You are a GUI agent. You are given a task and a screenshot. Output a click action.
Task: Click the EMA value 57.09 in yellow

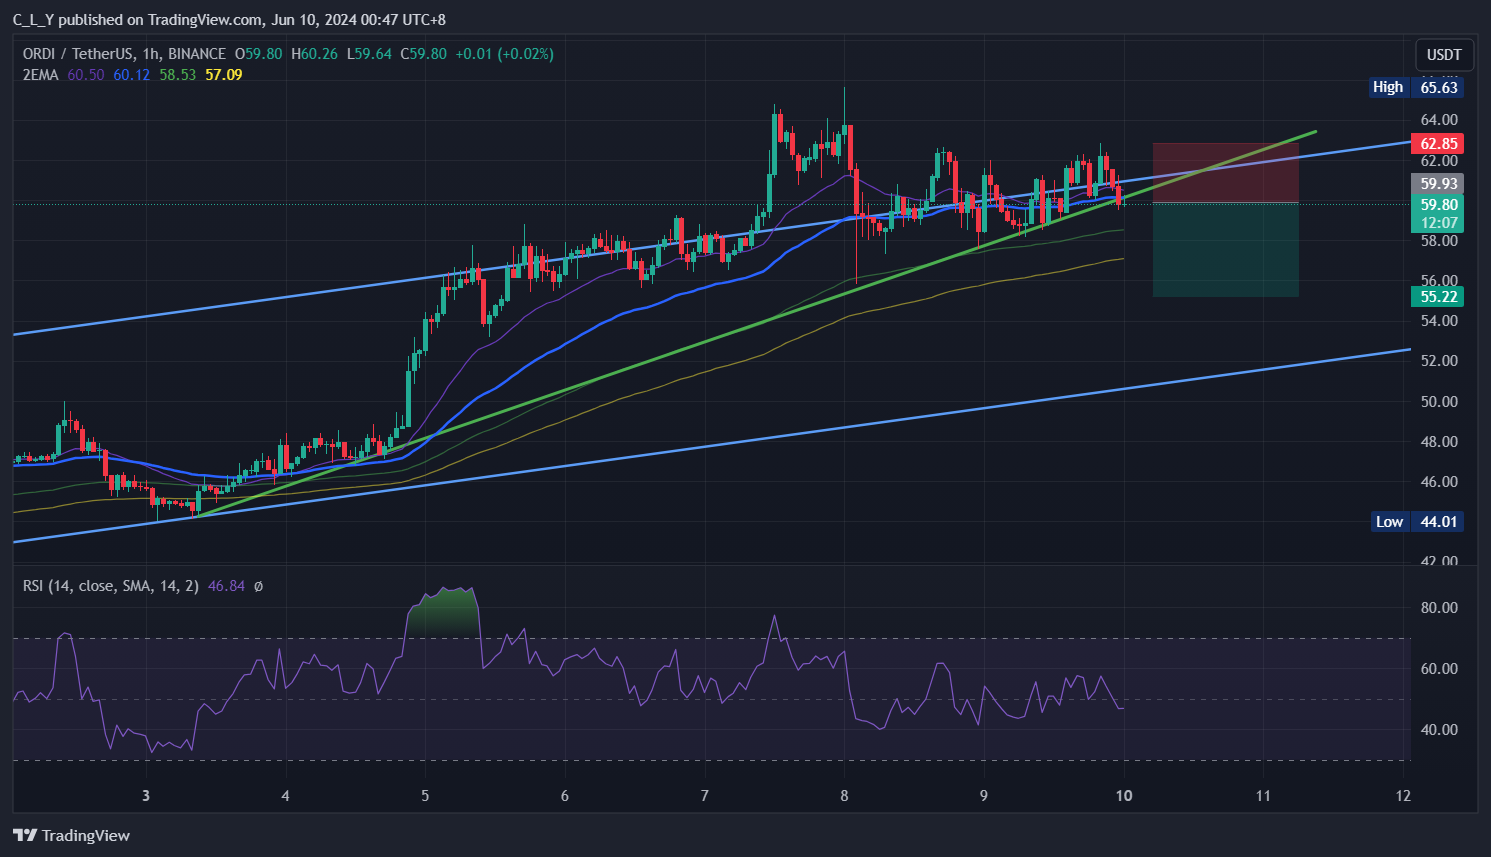[224, 75]
